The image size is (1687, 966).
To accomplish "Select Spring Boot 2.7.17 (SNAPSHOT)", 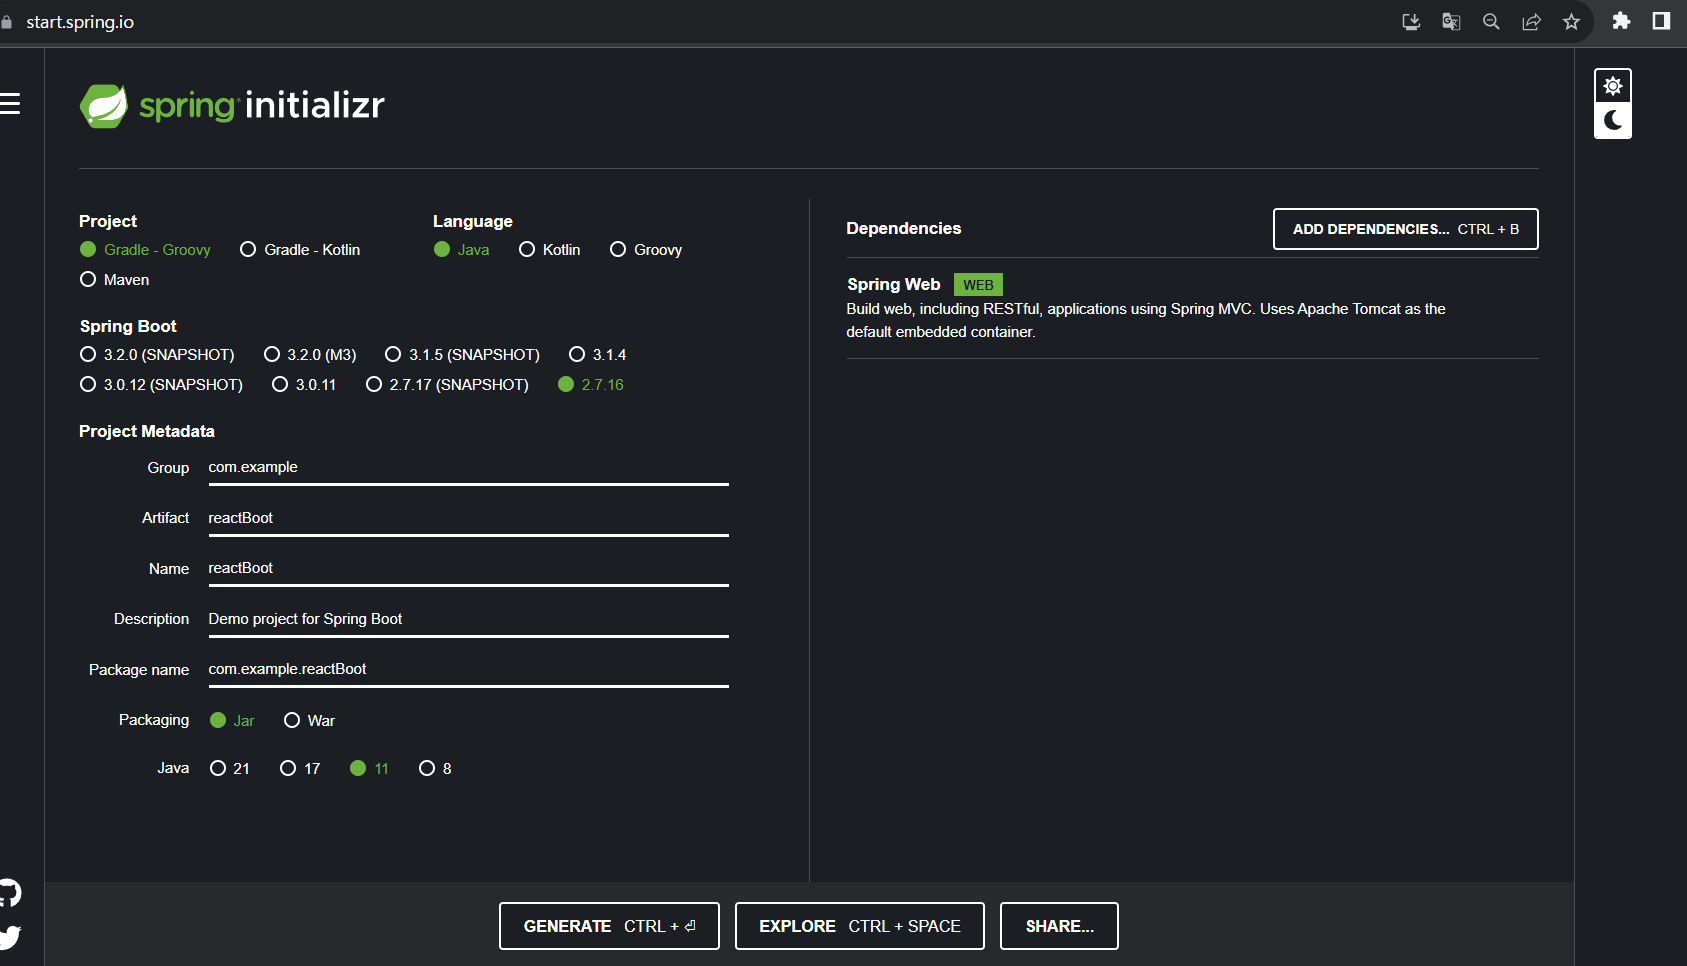I will [447, 385].
